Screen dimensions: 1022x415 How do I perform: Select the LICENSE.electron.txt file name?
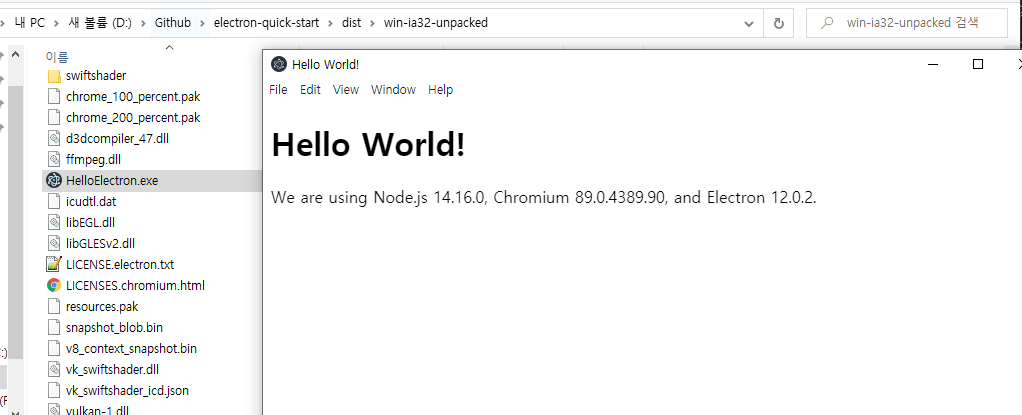pos(120,264)
